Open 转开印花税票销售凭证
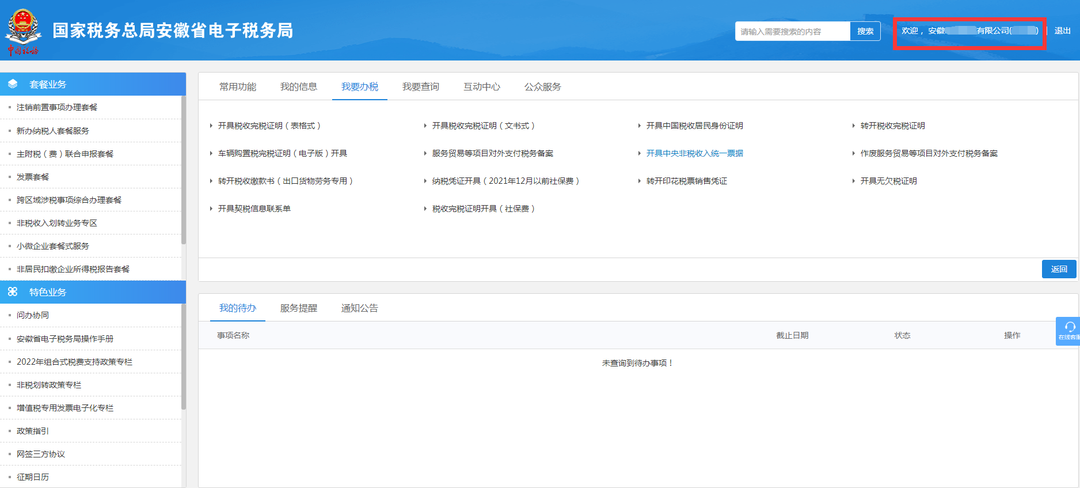Viewport: 1080px width, 488px height. 687,181
